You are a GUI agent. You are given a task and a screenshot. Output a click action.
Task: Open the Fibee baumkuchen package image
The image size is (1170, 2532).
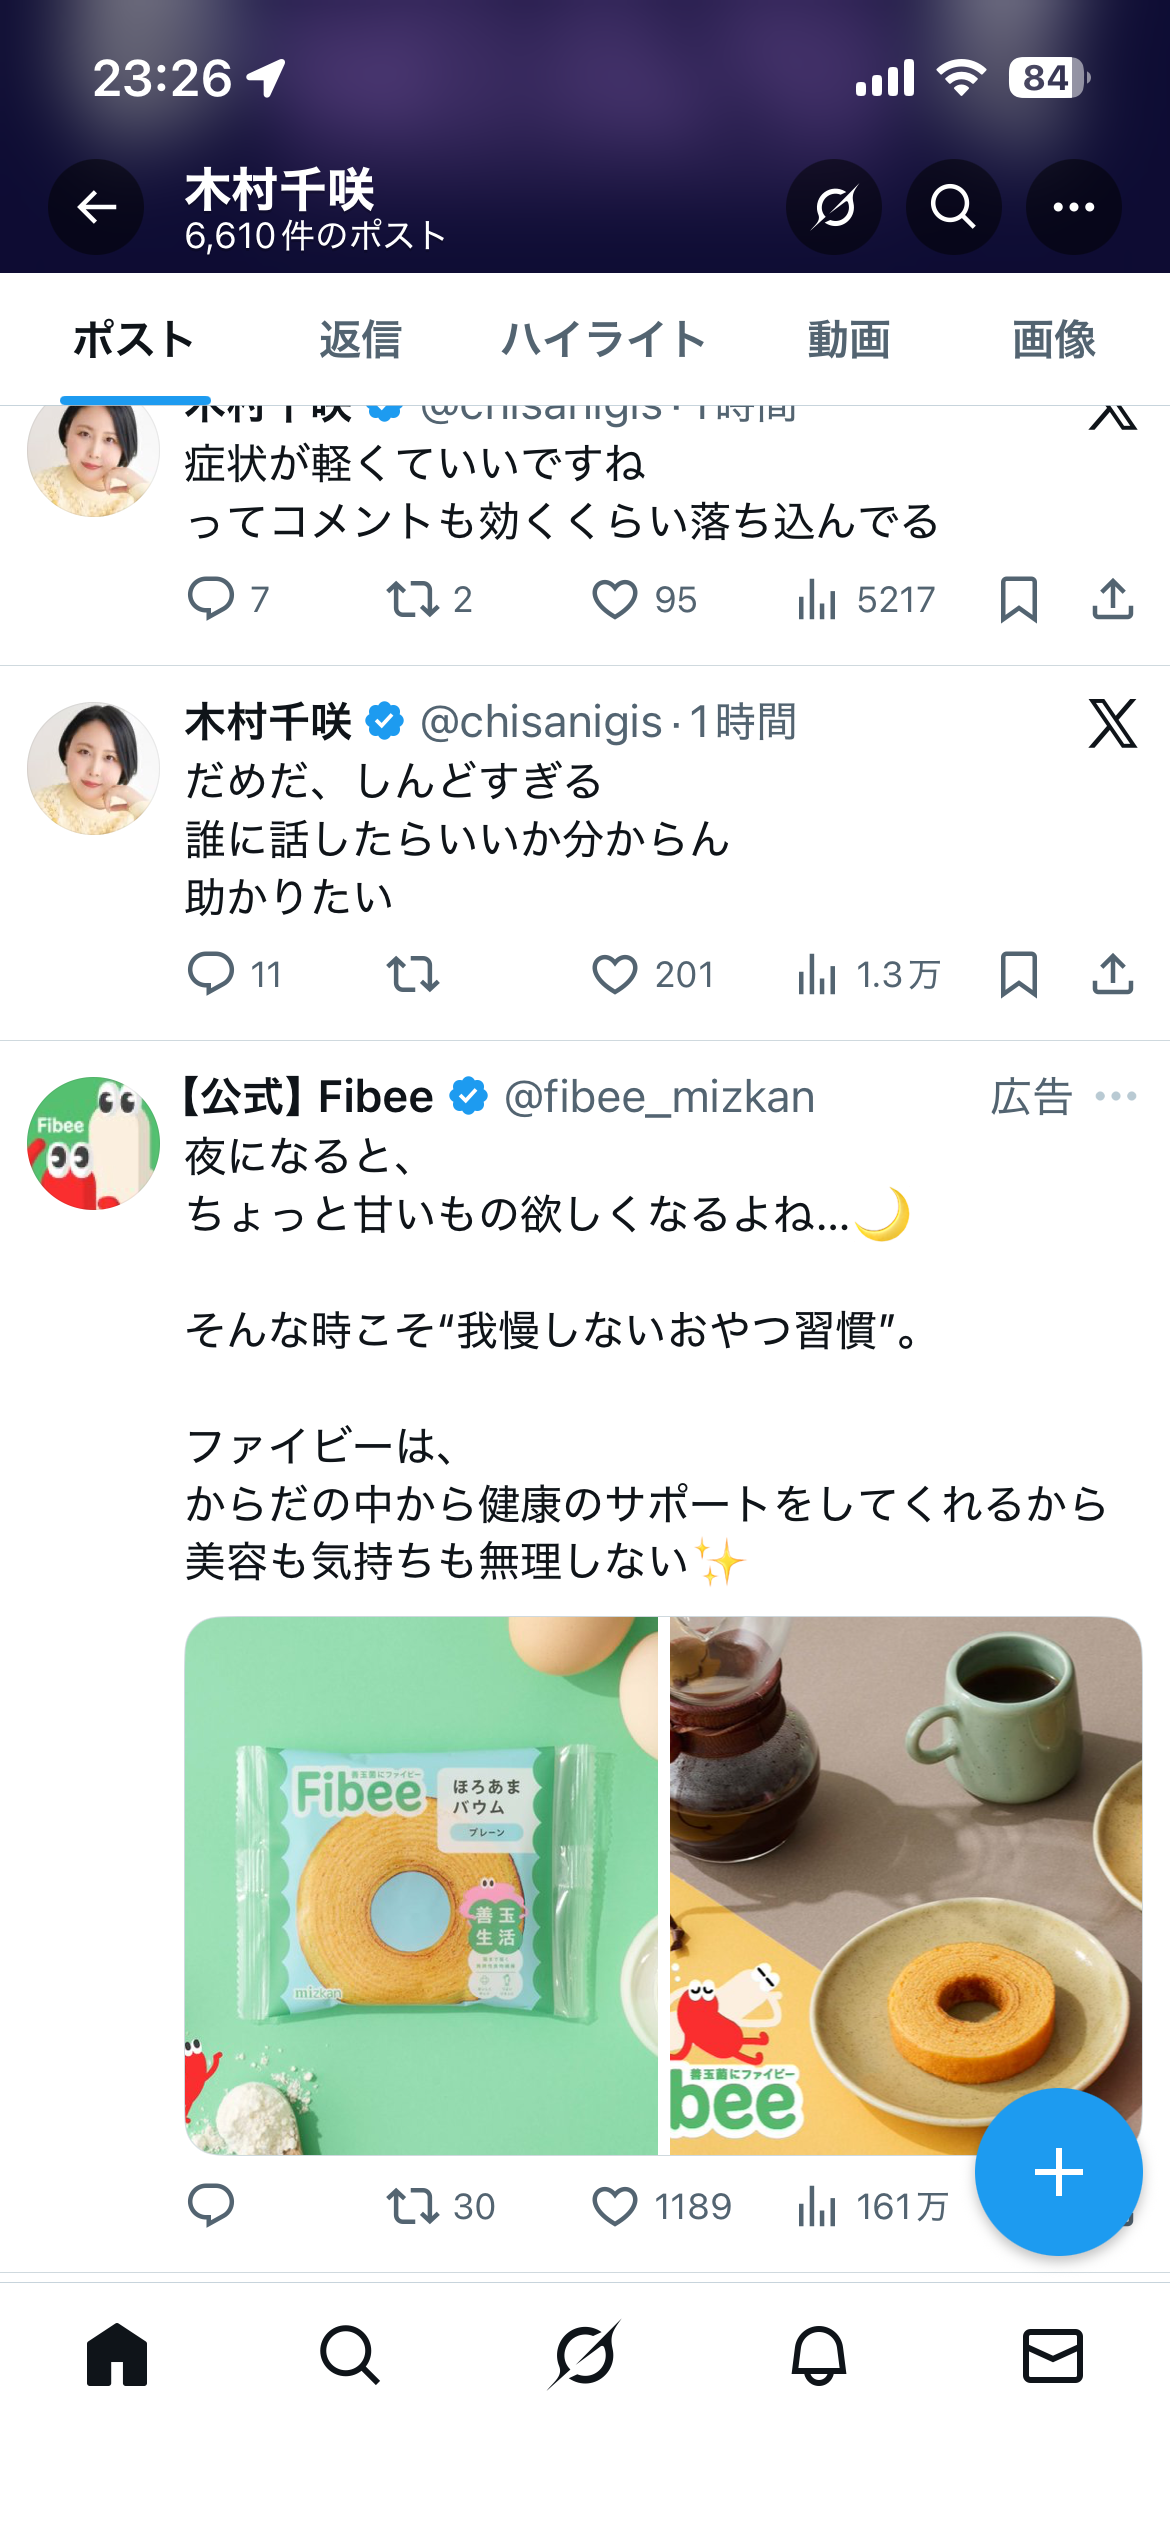(x=421, y=1886)
